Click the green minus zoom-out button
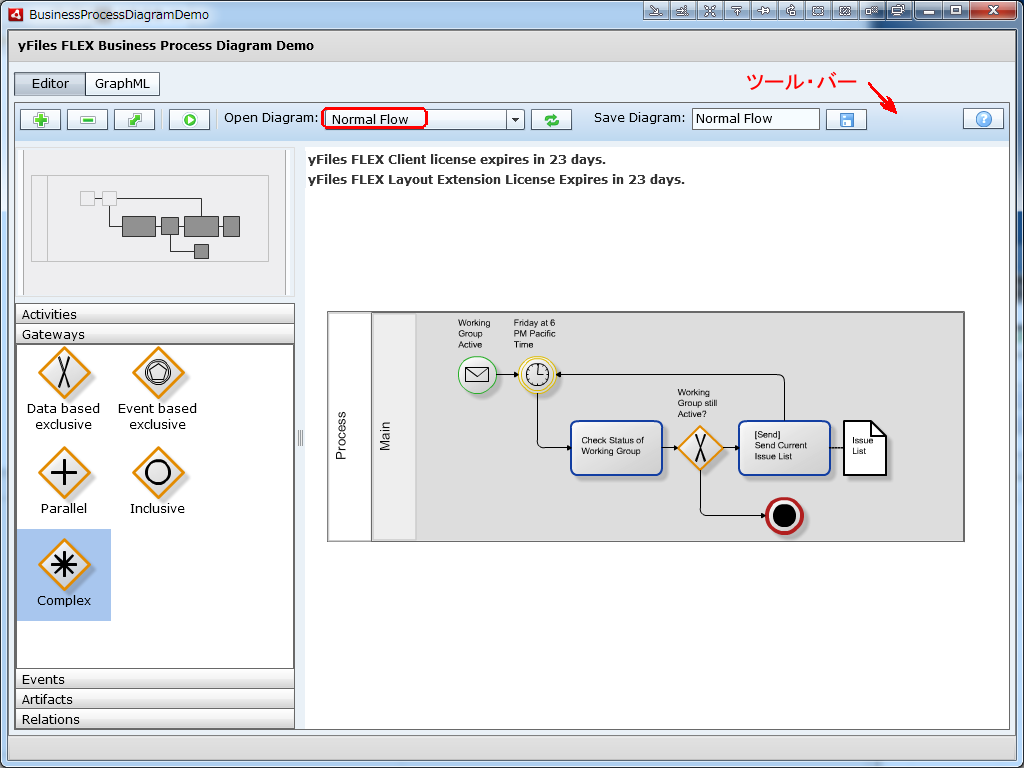This screenshot has height=768, width=1024. click(88, 120)
